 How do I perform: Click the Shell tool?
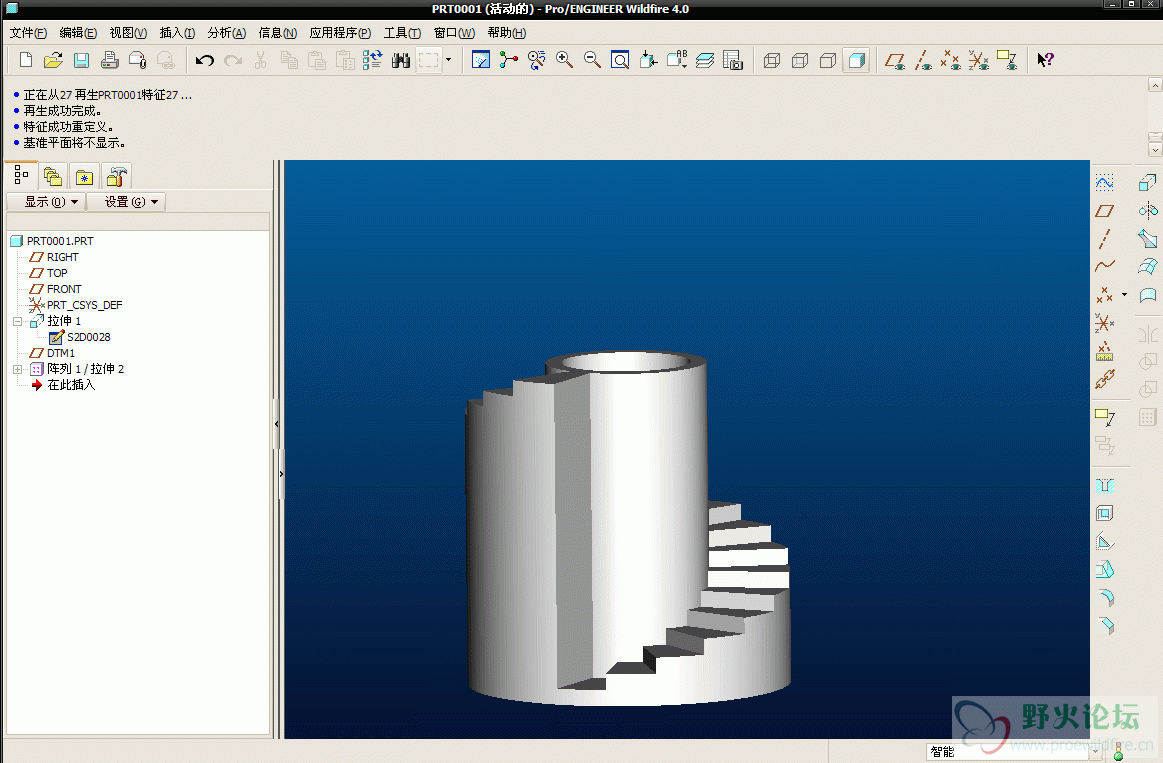1104,513
